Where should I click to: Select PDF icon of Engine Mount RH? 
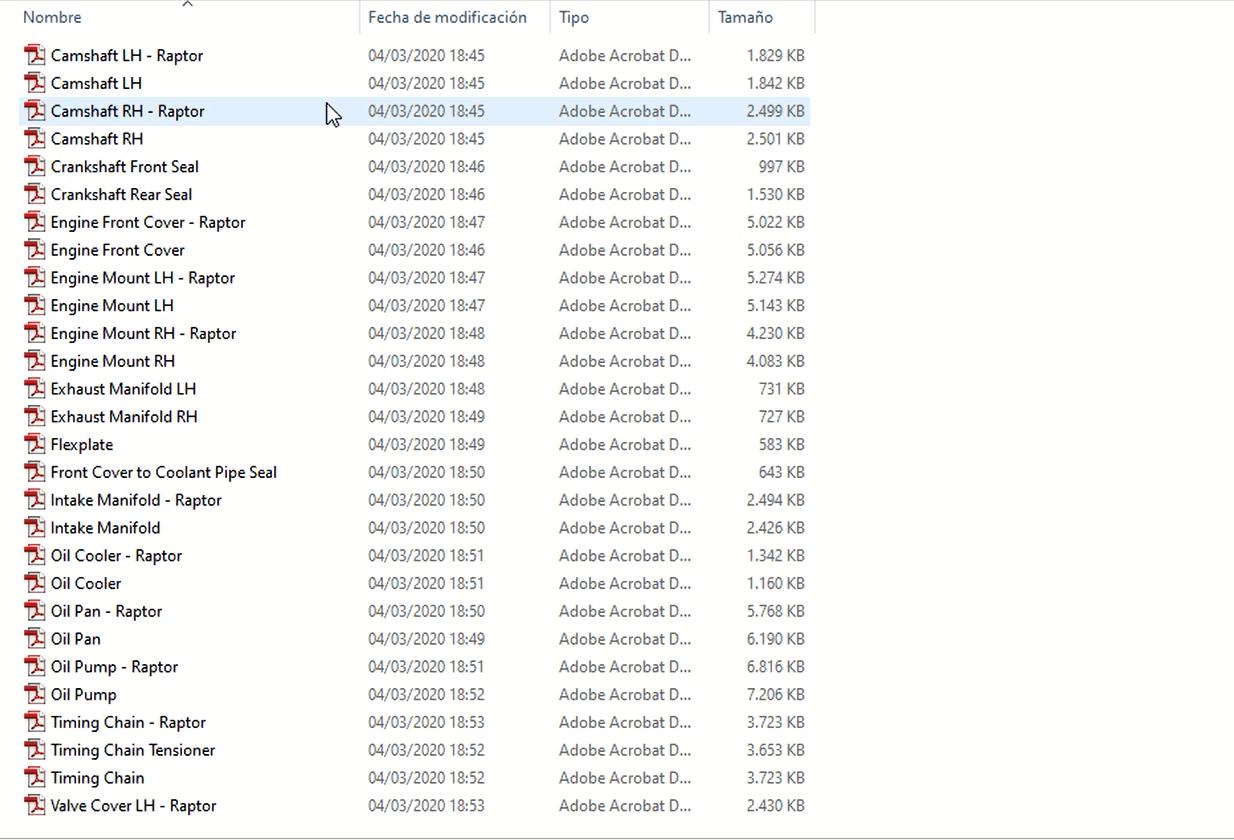(35, 361)
